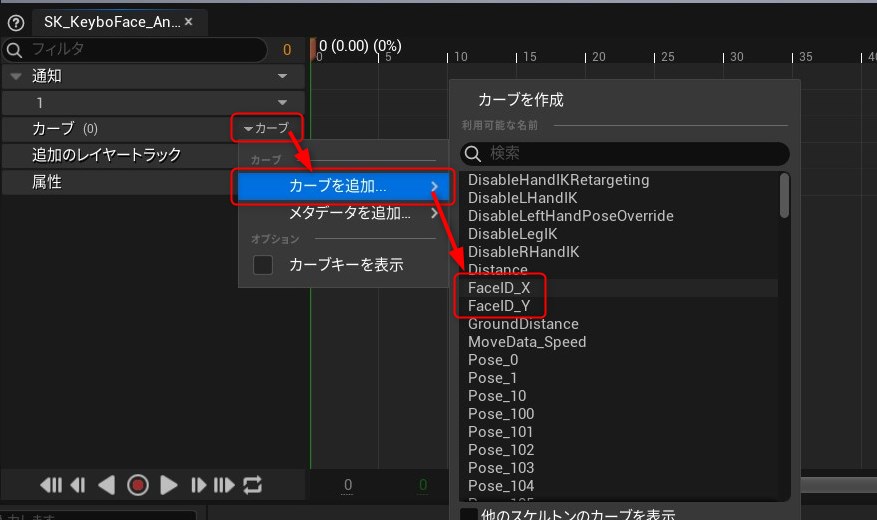Click frame 30 on timeline ruler

coord(737,57)
